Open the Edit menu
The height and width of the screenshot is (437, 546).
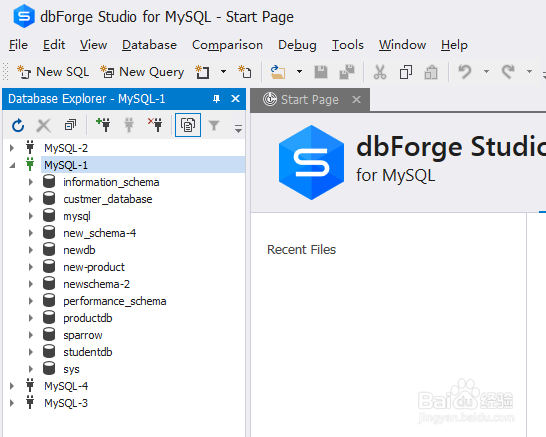tap(54, 45)
